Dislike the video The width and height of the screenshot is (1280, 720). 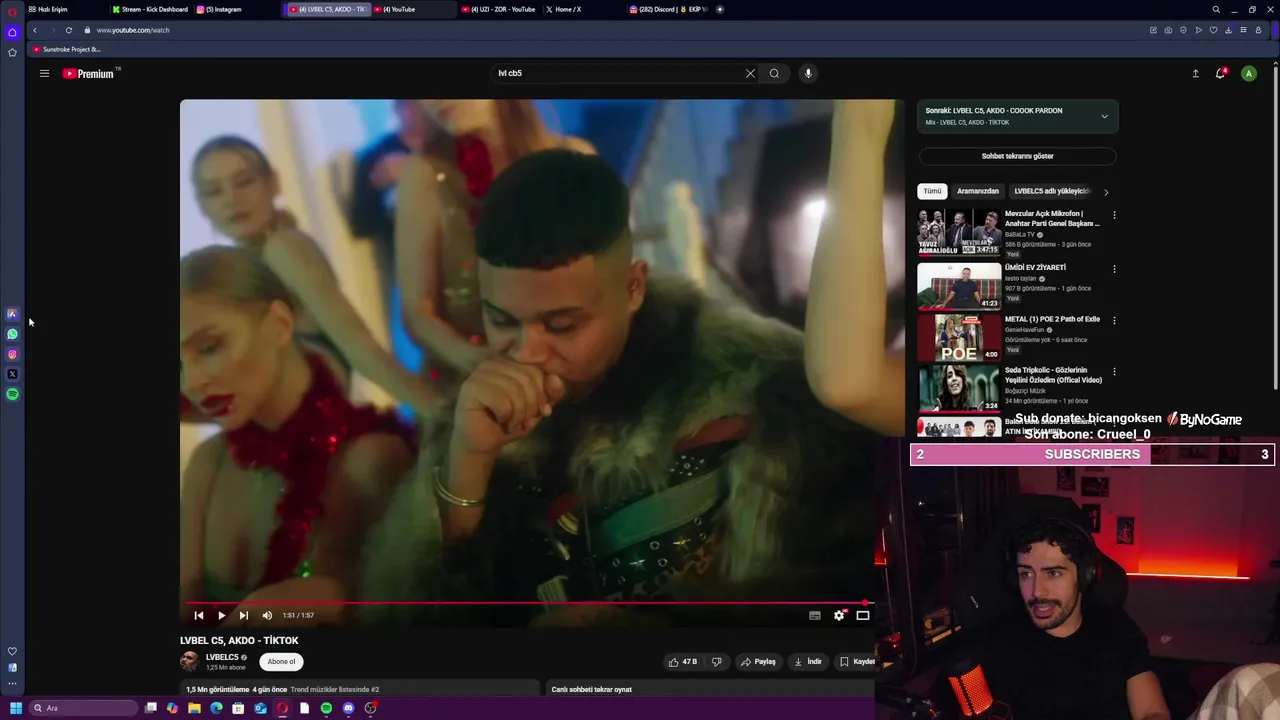(716, 661)
